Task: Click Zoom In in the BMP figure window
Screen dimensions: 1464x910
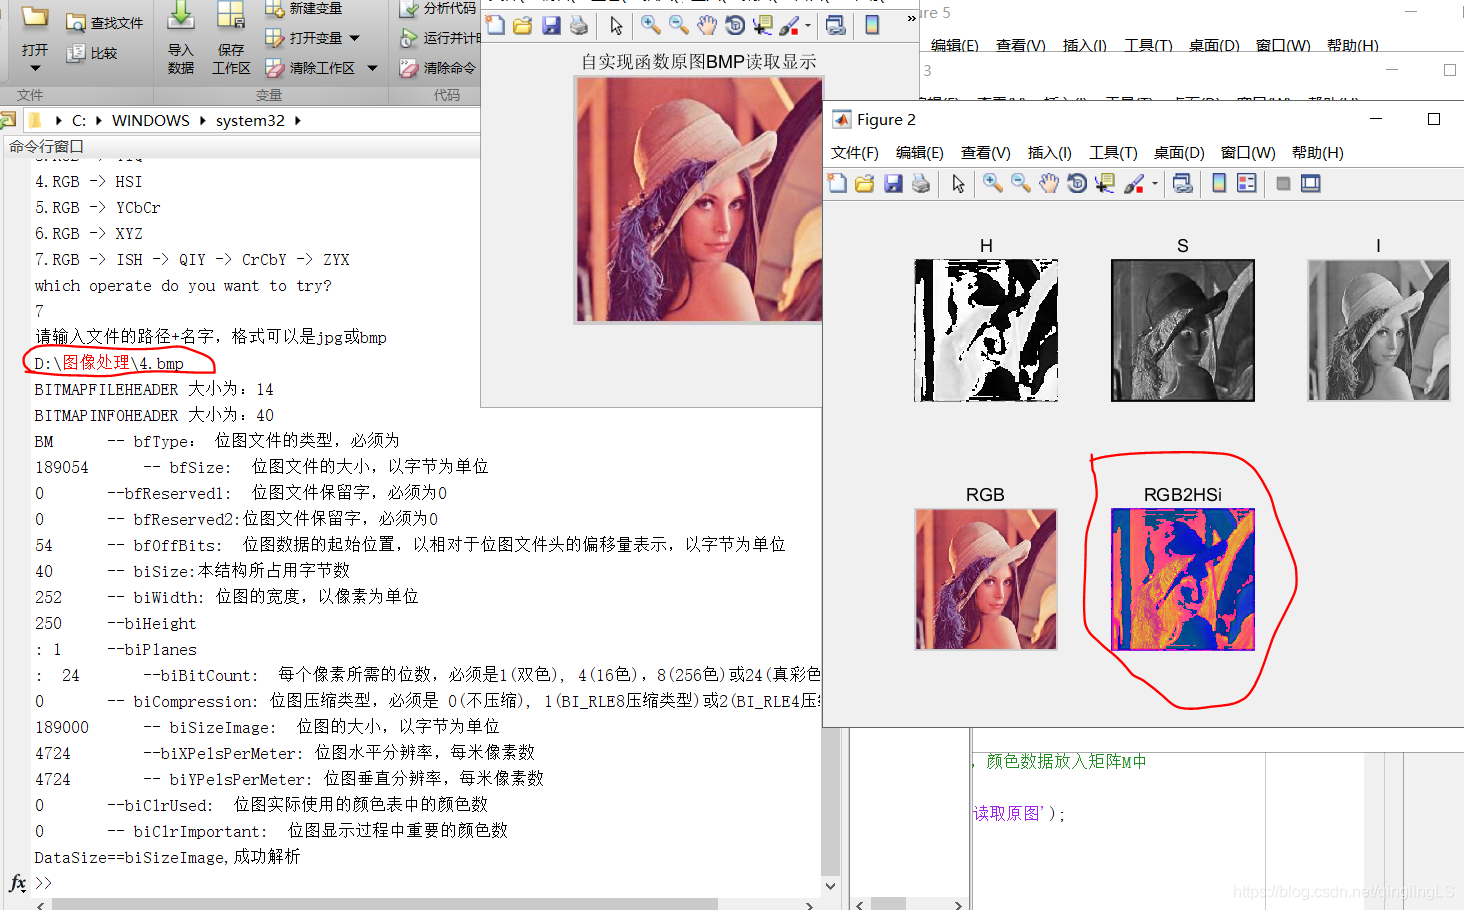Action: coord(650,25)
